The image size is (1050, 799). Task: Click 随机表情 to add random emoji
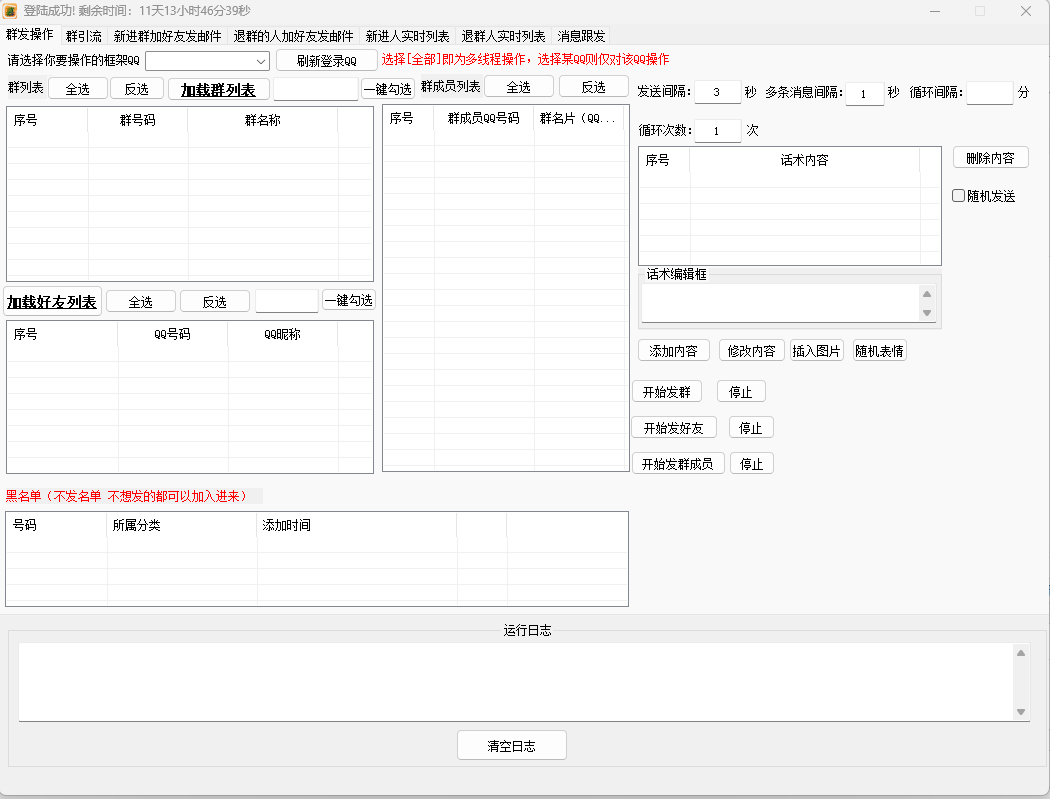point(879,350)
